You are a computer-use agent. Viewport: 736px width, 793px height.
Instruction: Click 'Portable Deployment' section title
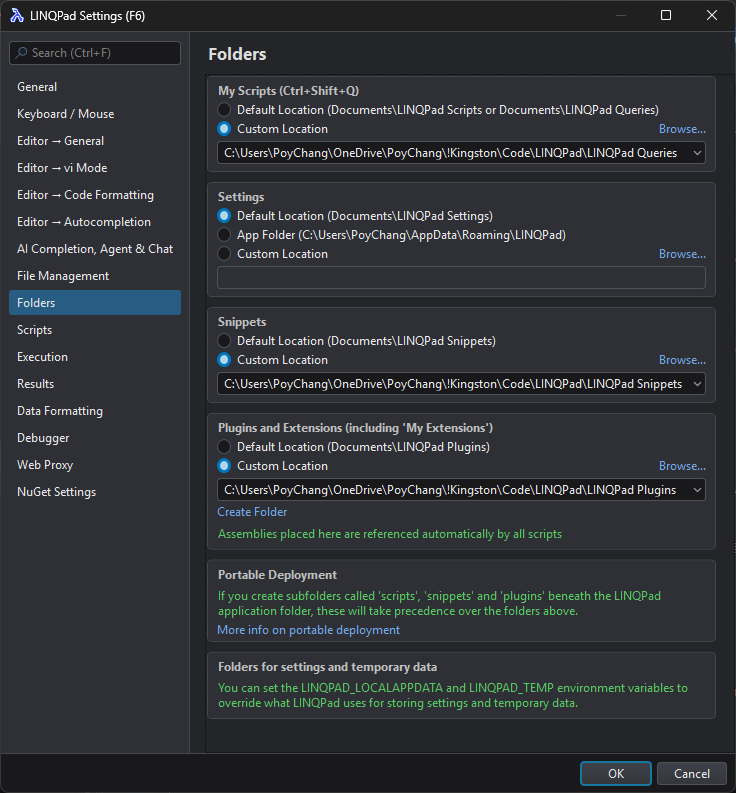point(277,575)
